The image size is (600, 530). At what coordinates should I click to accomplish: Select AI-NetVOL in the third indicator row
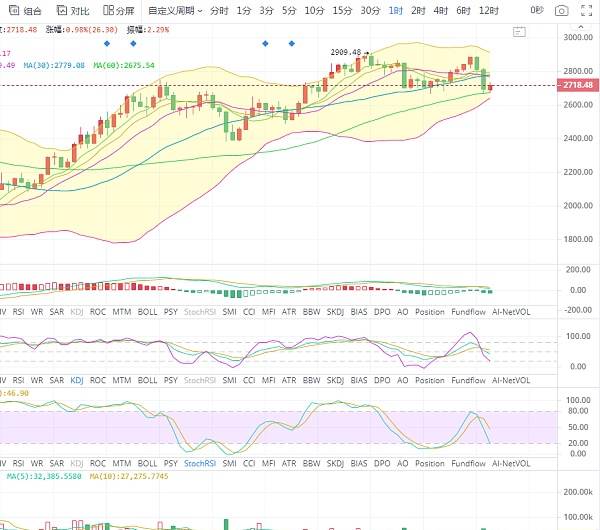[x=511, y=463]
